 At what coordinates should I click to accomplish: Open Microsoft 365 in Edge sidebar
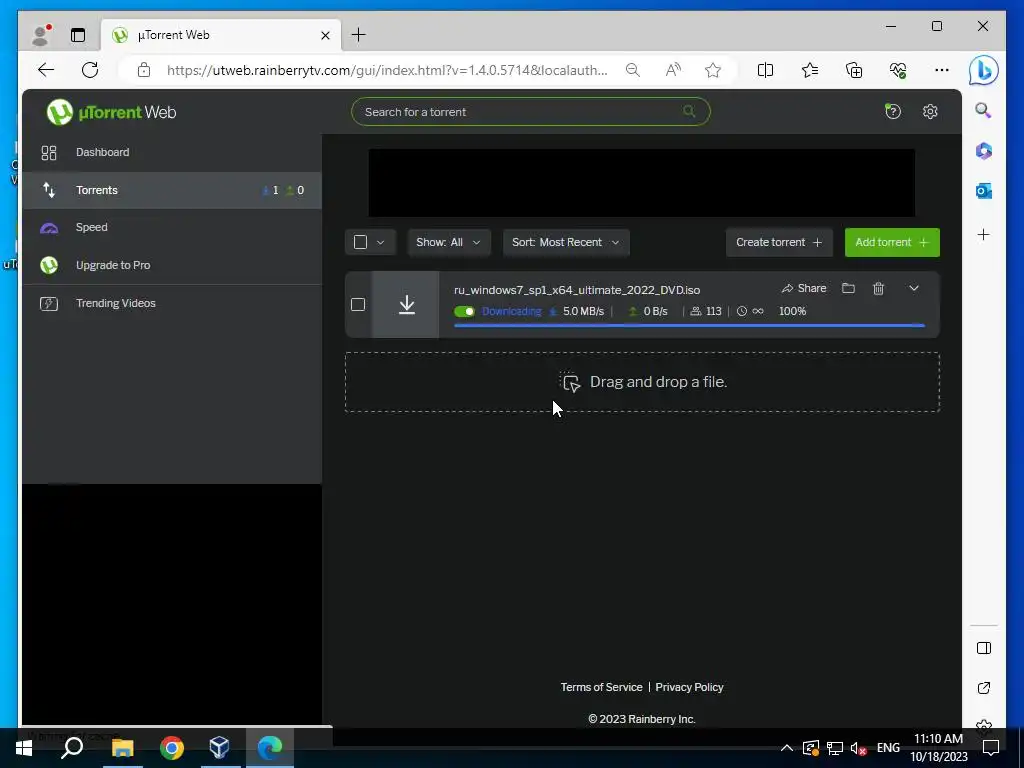pyautogui.click(x=984, y=151)
